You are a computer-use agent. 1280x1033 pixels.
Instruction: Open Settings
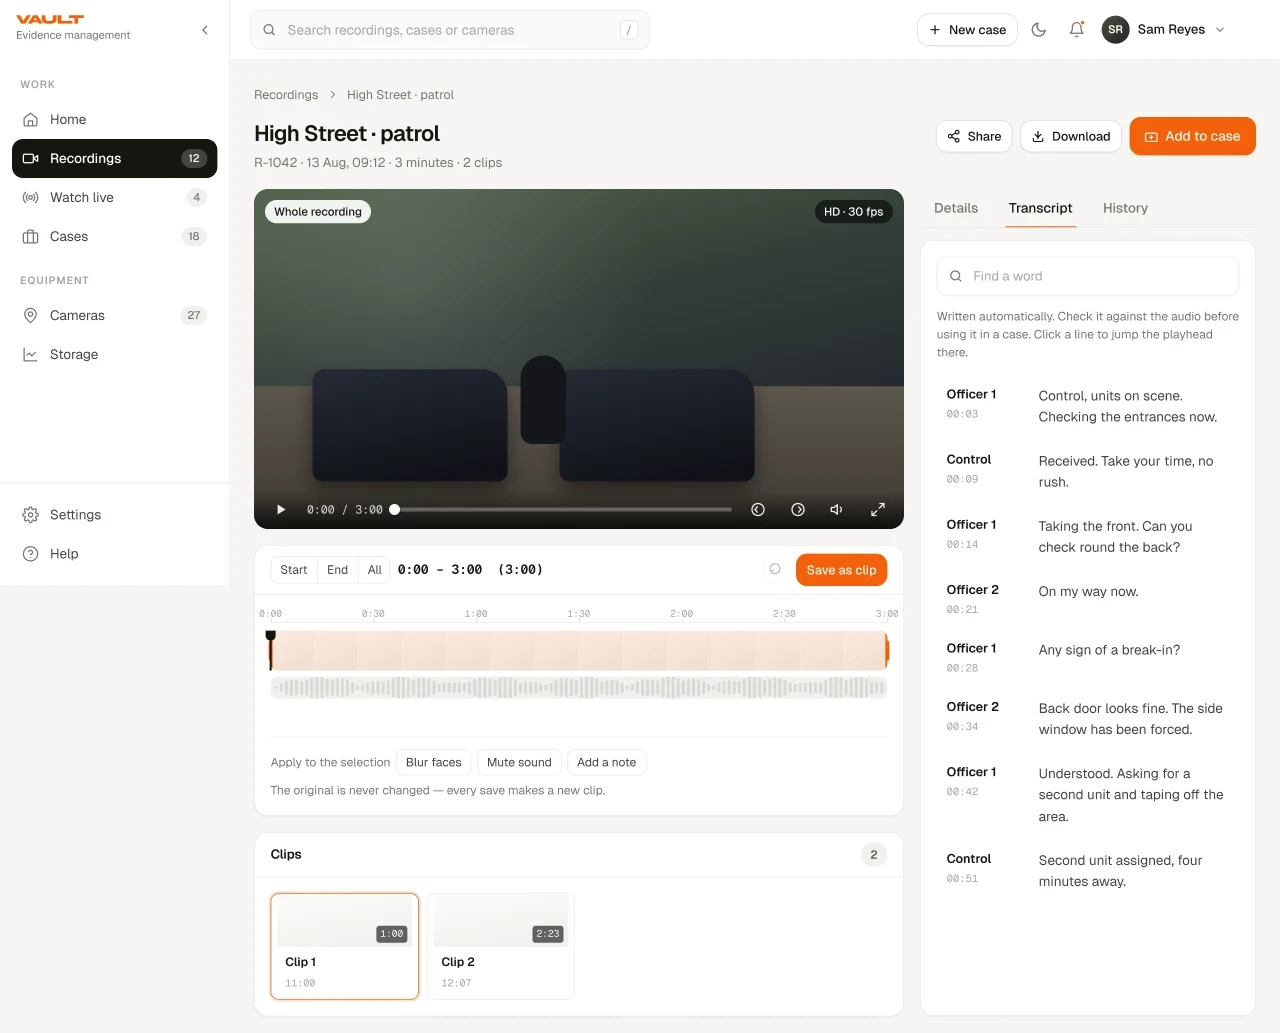(x=114, y=514)
